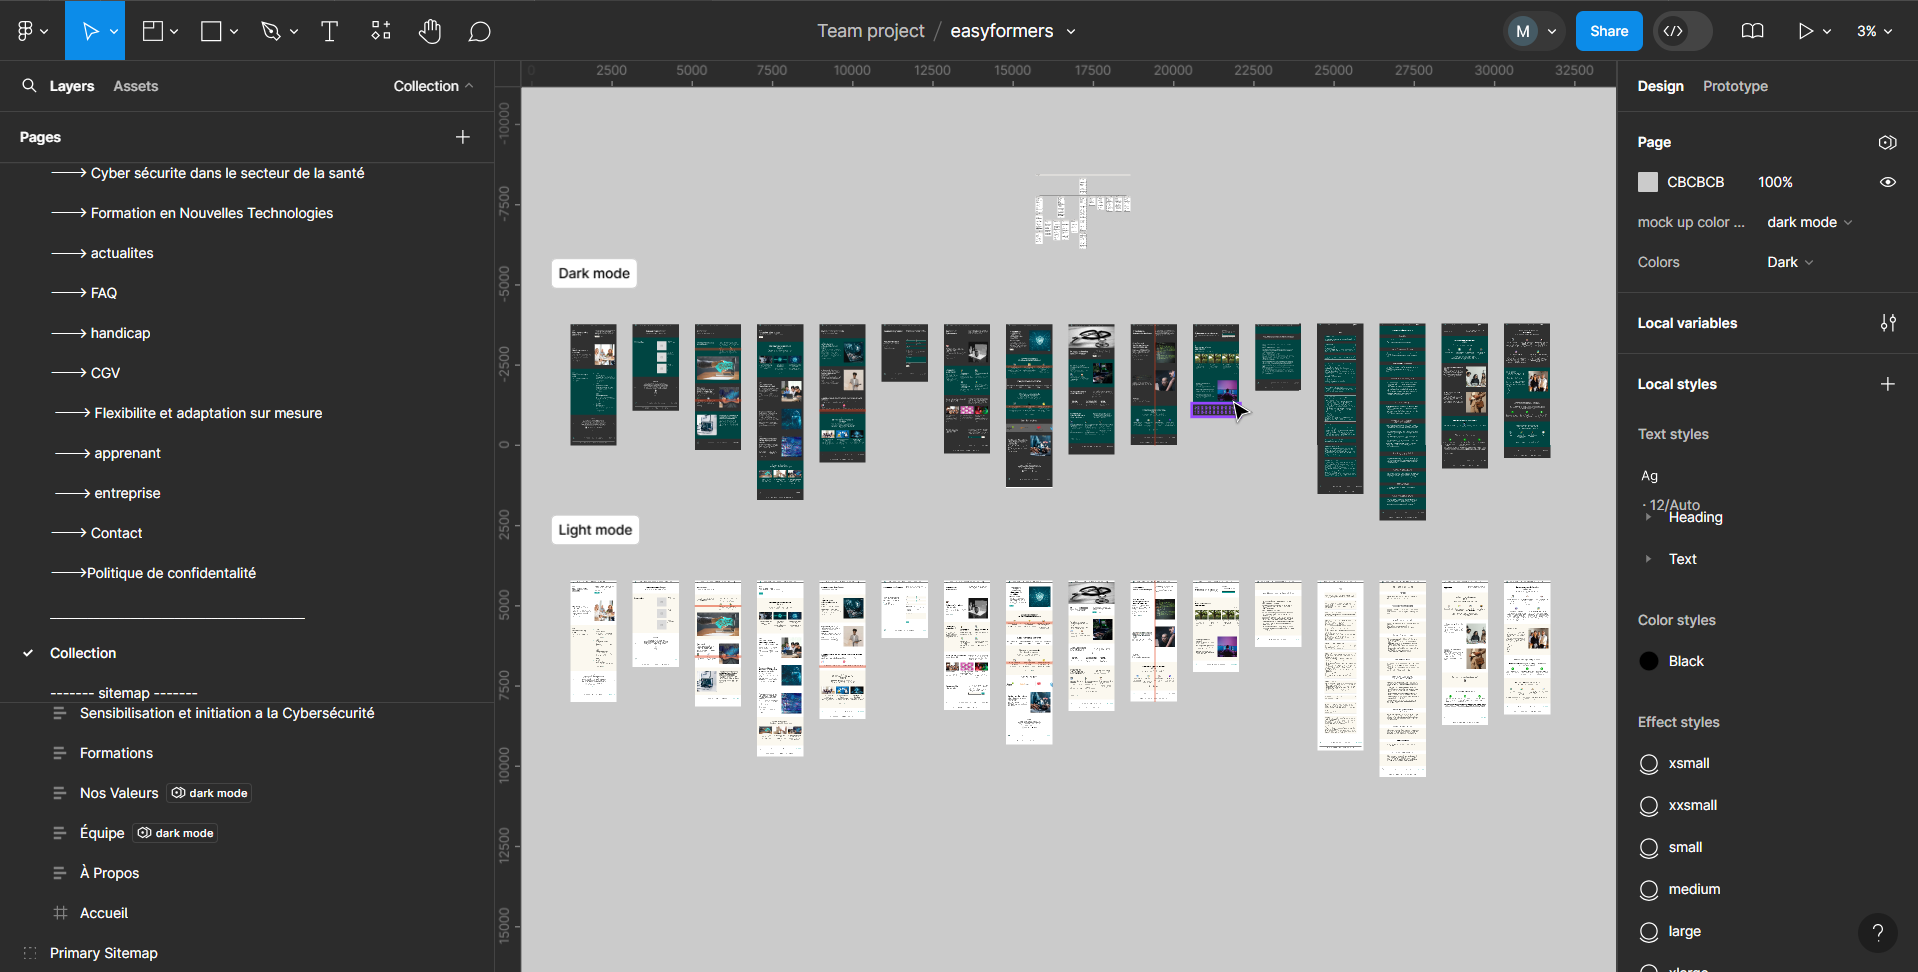Select the Hand tool
The width and height of the screenshot is (1918, 972).
[x=430, y=31]
